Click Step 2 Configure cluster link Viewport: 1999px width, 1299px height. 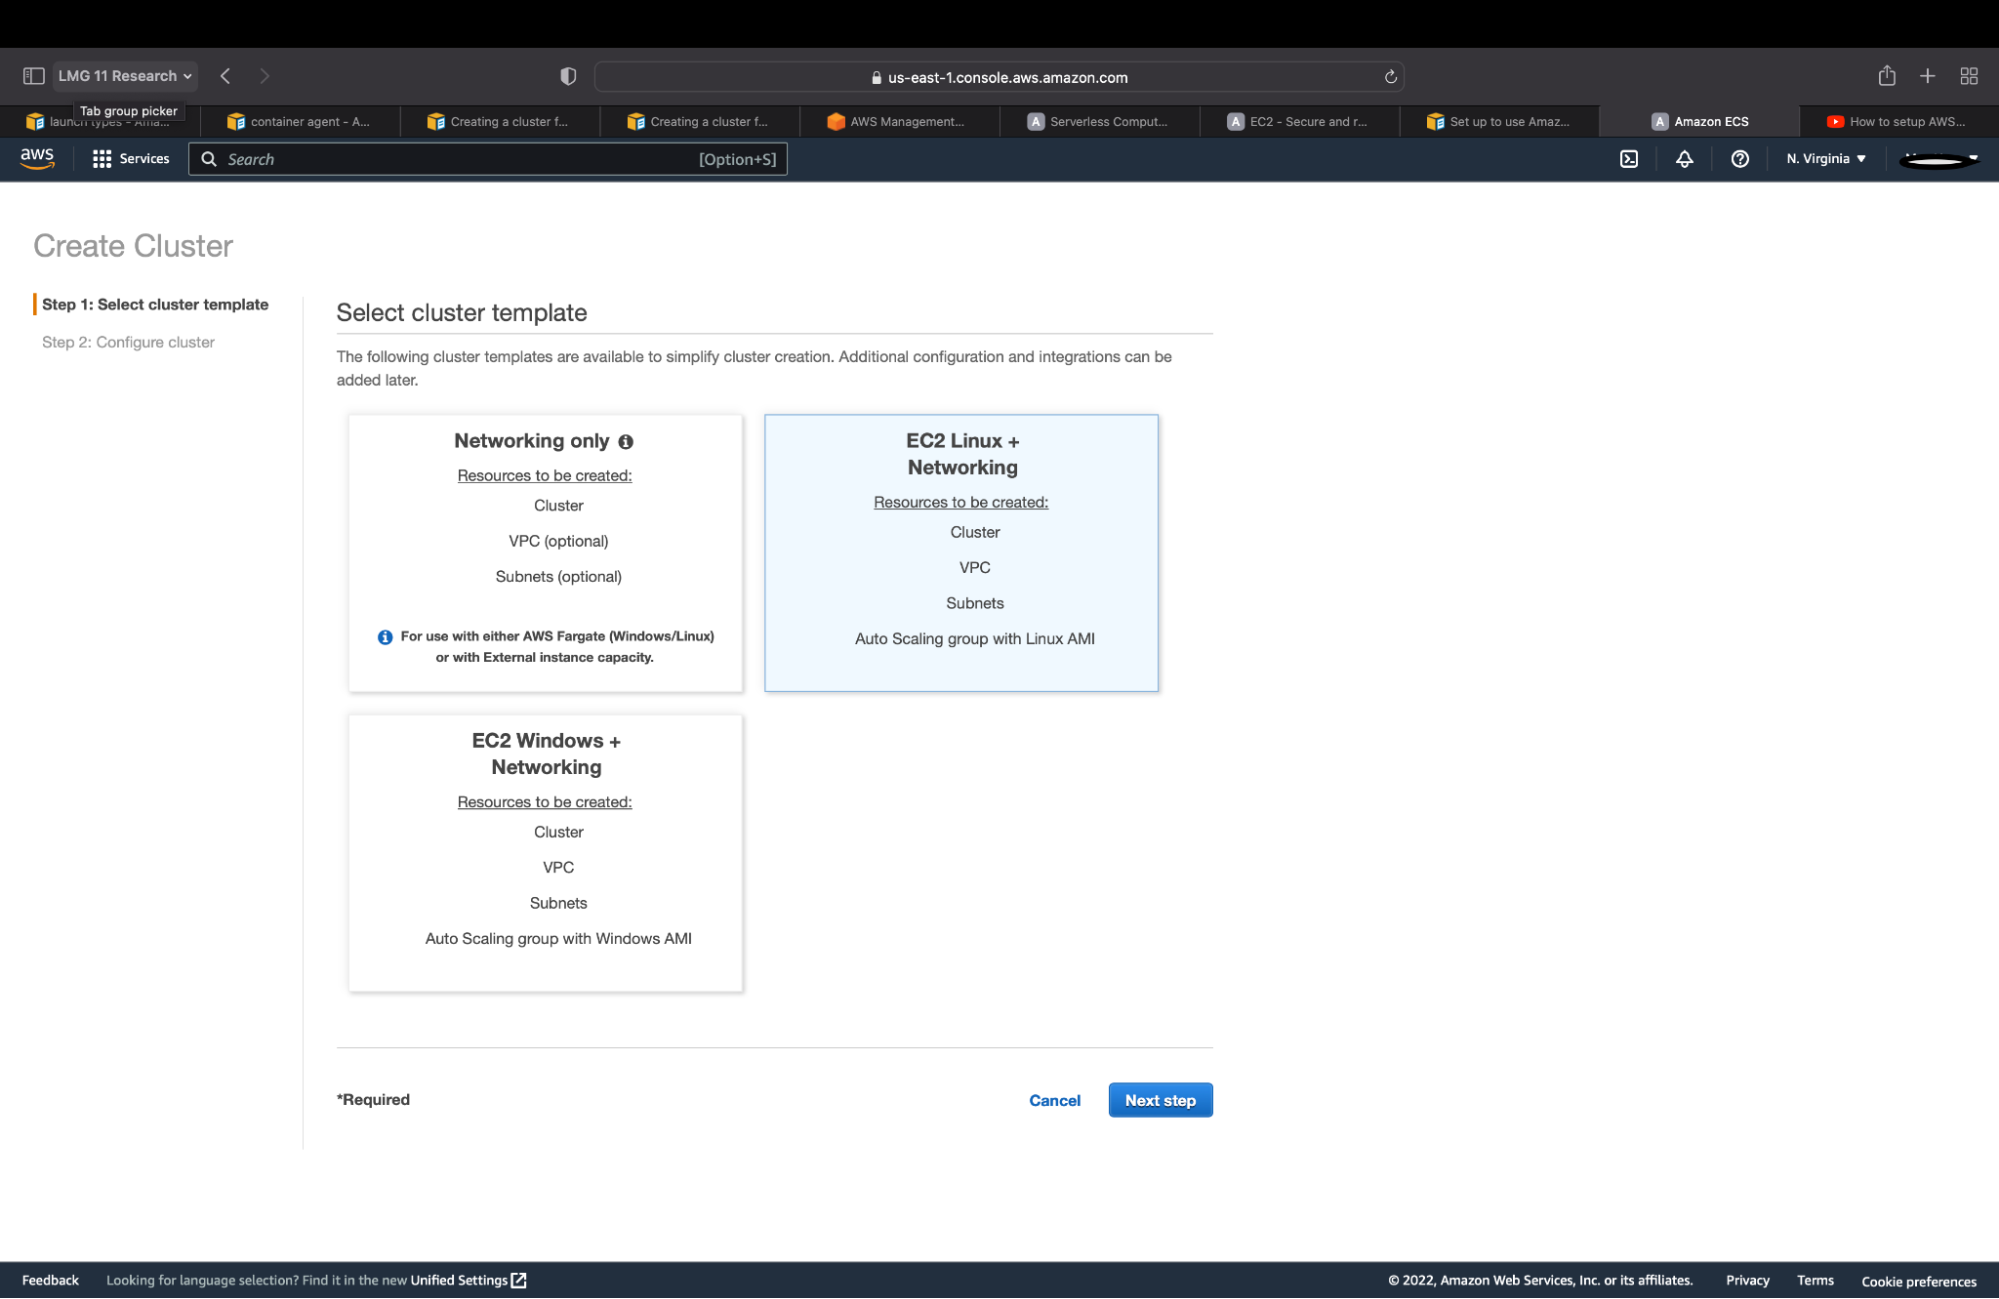pyautogui.click(x=127, y=341)
